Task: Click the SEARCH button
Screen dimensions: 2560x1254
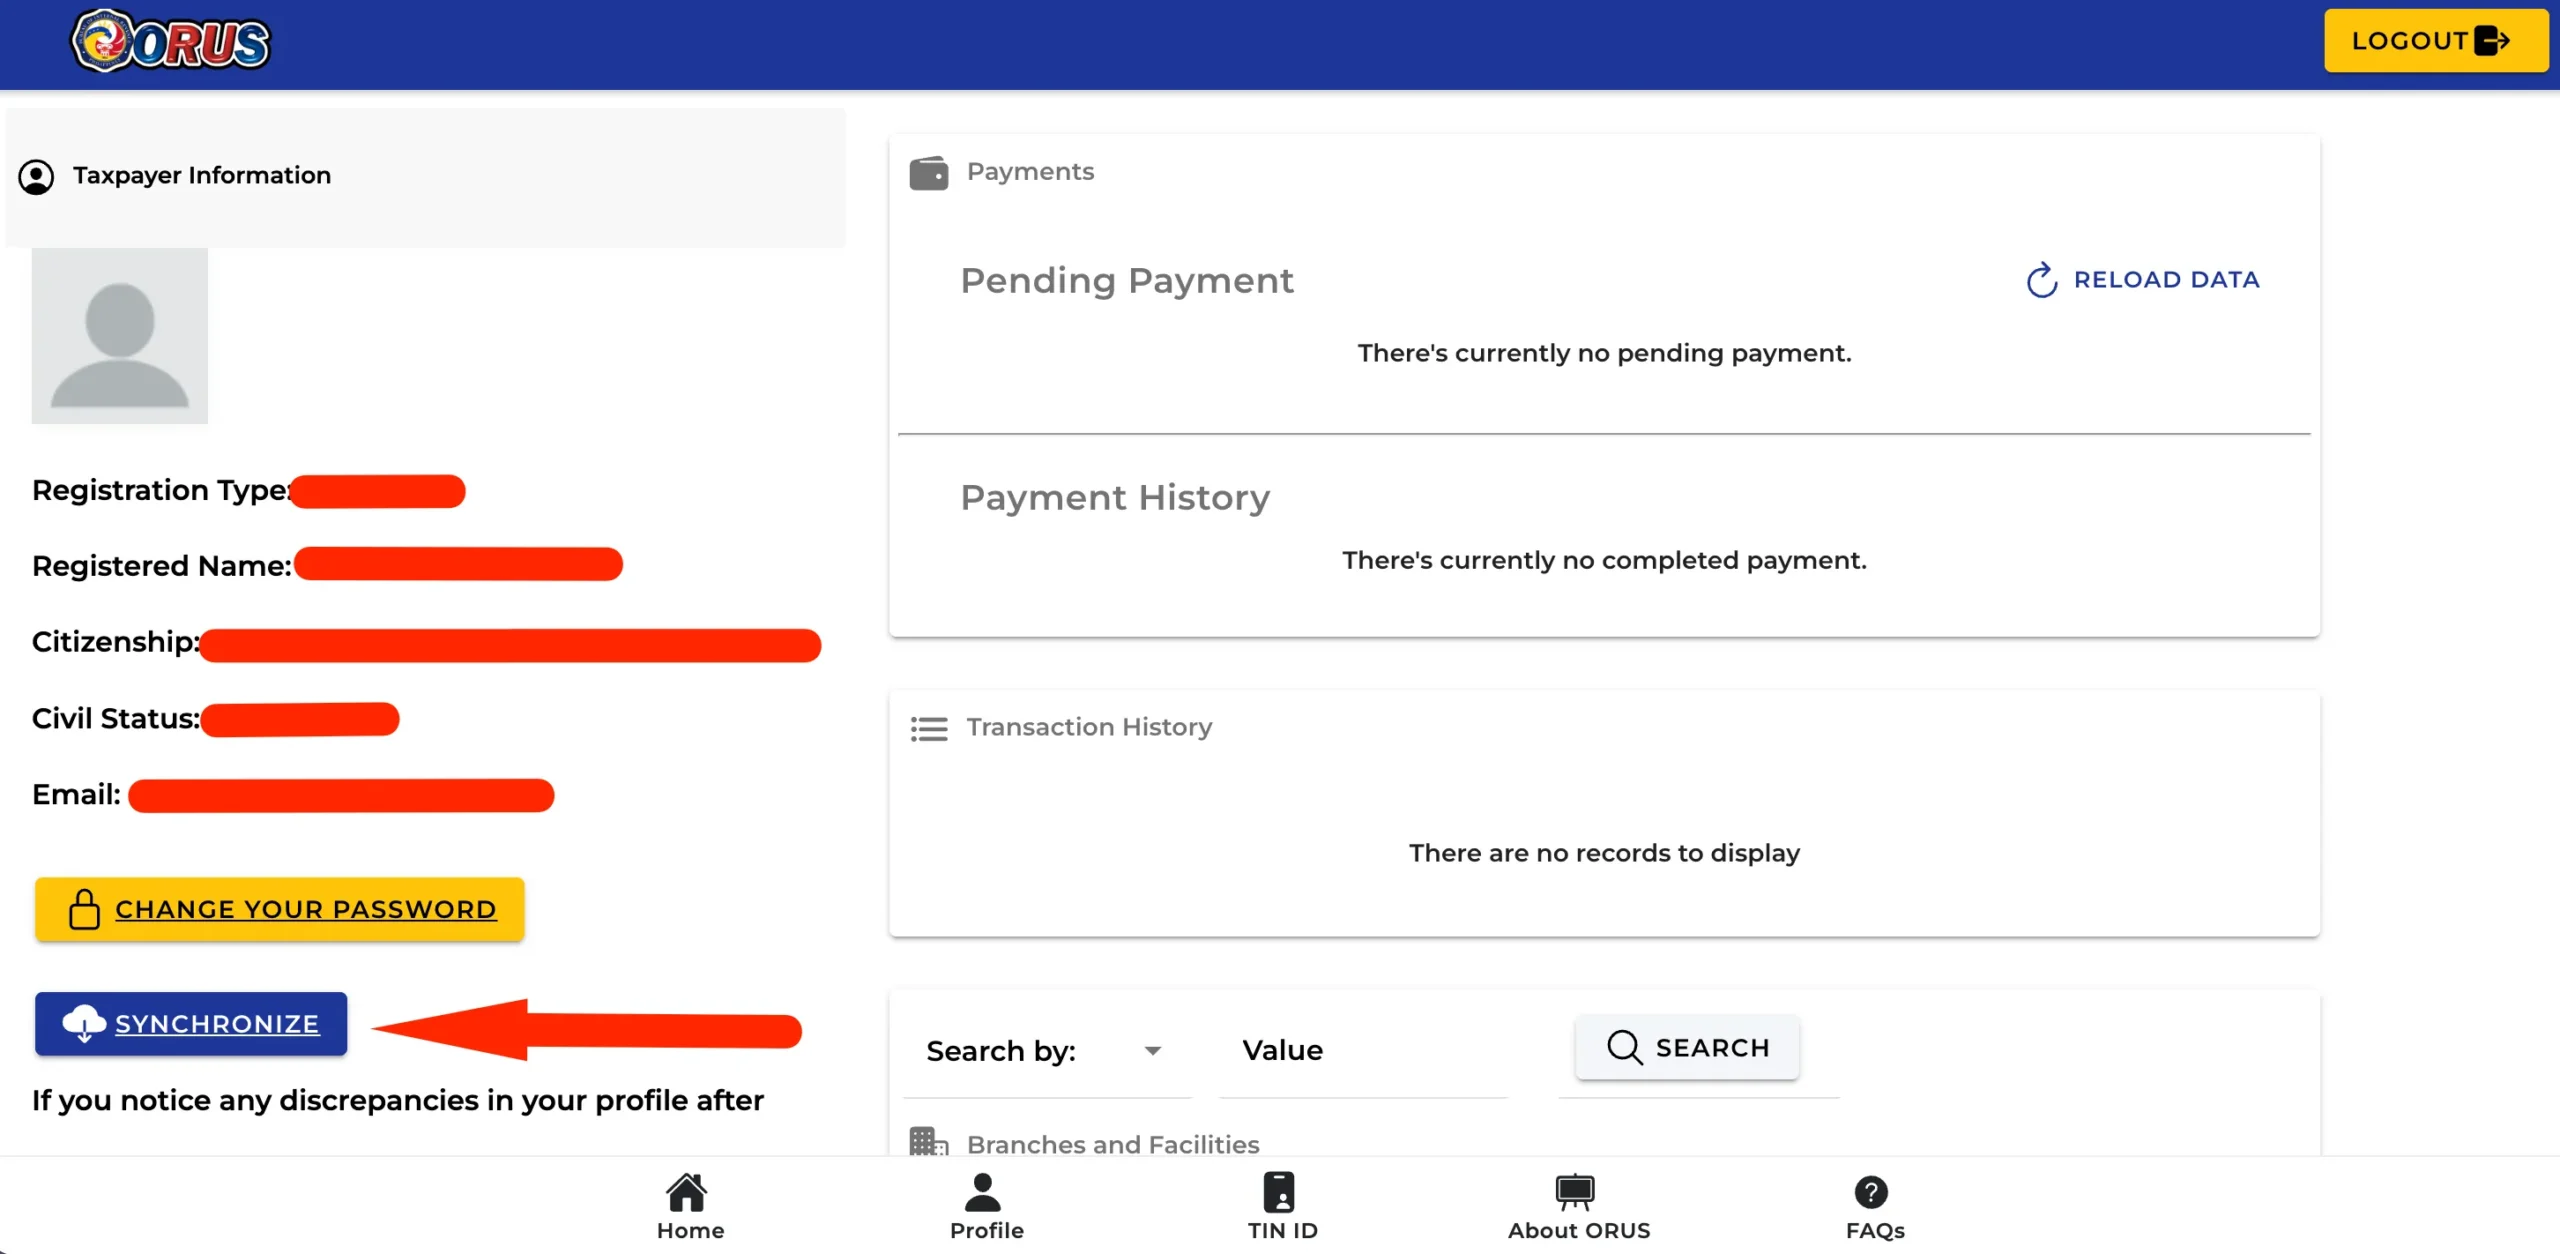Action: (1688, 1047)
